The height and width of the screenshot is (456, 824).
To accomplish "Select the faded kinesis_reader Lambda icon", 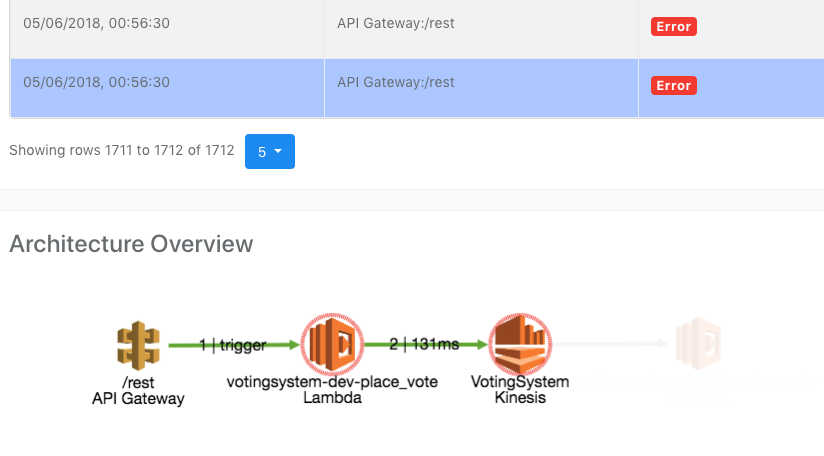I will [698, 343].
